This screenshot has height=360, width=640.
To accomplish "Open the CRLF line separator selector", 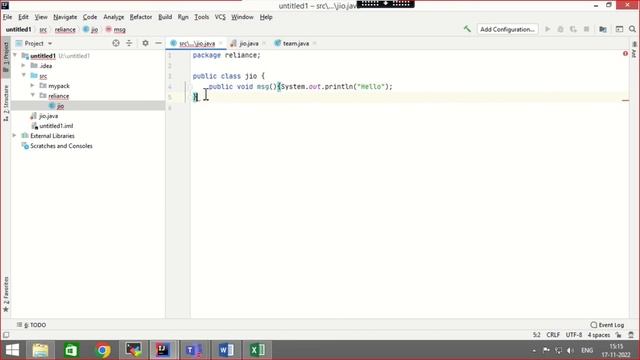I will tap(553, 335).
